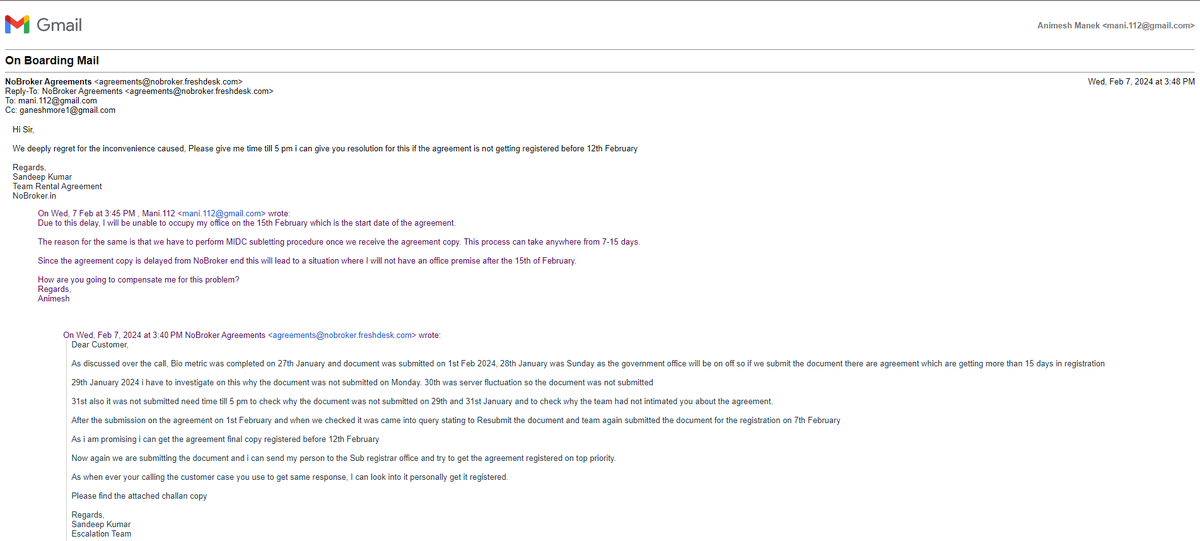Click the line starting "Now again we are submitting"
Viewport: 1200px width, 541px height.
coord(343,458)
